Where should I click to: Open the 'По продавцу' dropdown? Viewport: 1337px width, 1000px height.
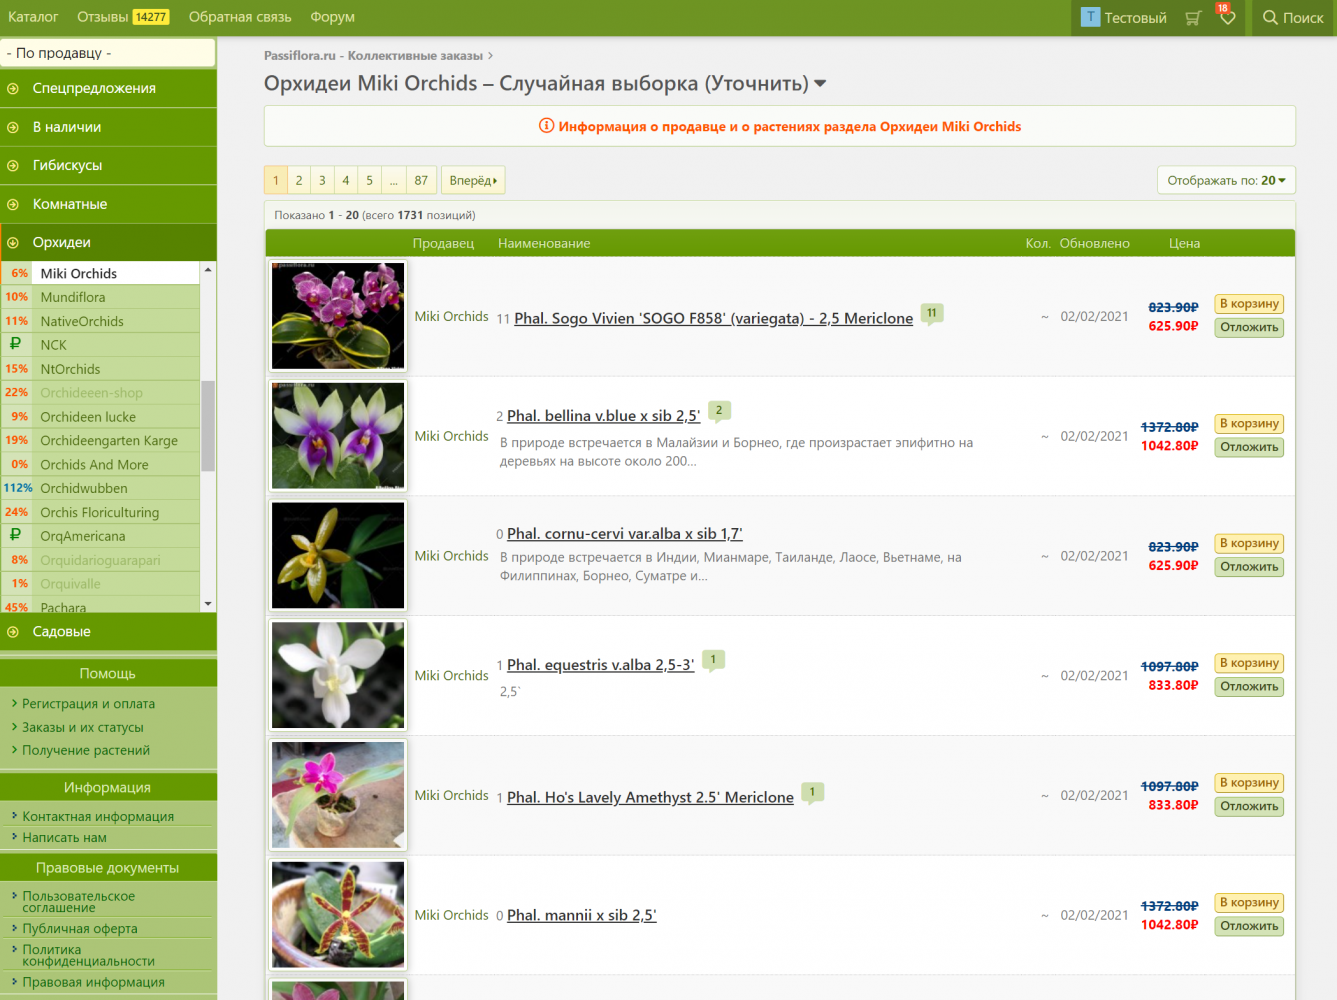tap(108, 53)
